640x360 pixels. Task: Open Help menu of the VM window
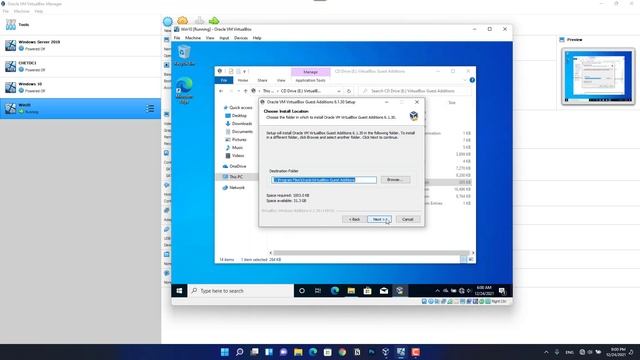[x=257, y=38]
